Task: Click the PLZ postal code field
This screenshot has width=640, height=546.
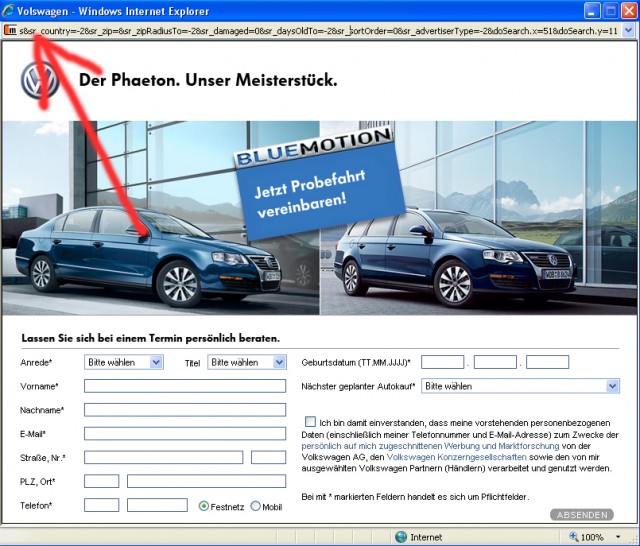Action: click(102, 481)
